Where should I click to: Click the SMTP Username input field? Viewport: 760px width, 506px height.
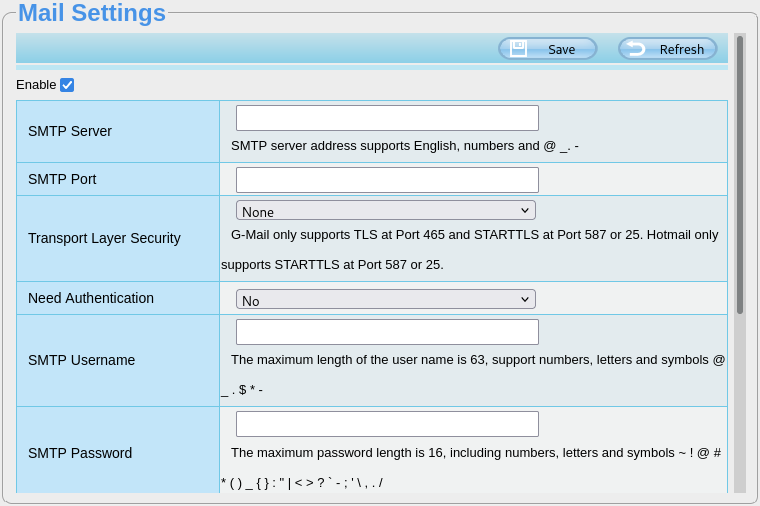[387, 332]
